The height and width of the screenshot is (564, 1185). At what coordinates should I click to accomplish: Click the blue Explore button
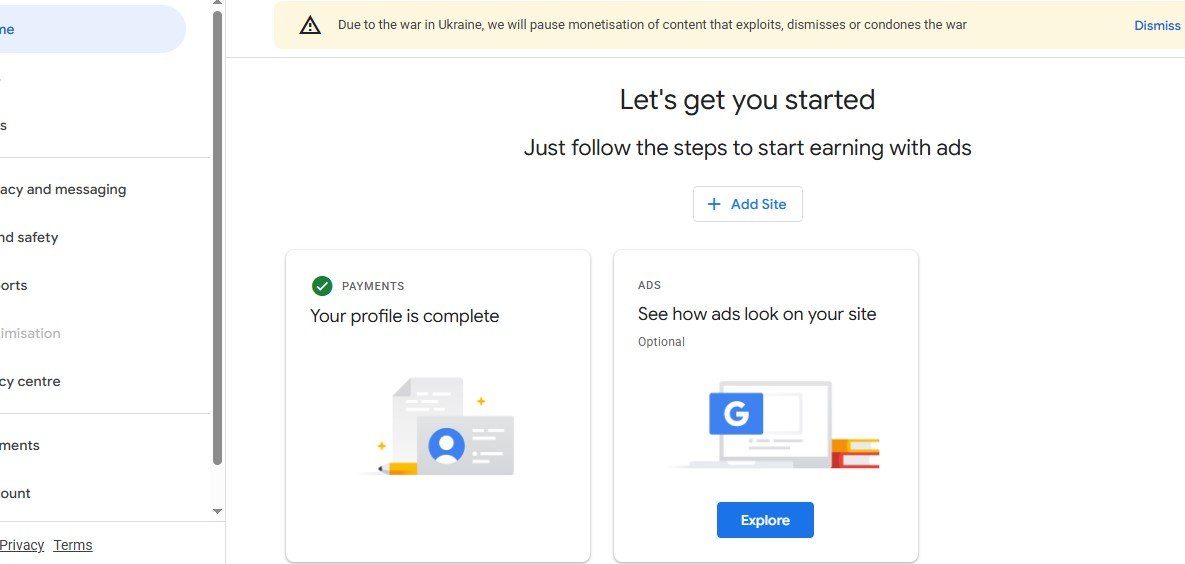[765, 520]
